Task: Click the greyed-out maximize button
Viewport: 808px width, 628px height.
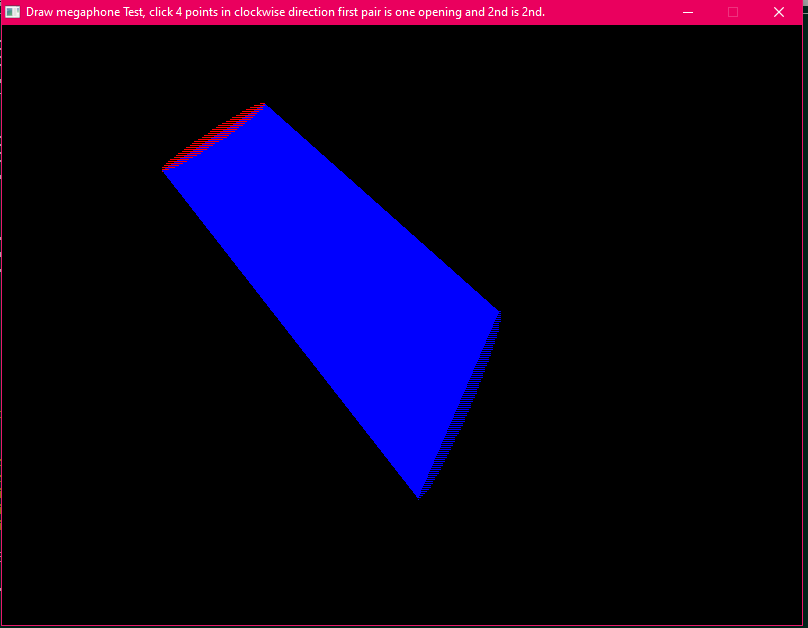Action: (x=733, y=12)
